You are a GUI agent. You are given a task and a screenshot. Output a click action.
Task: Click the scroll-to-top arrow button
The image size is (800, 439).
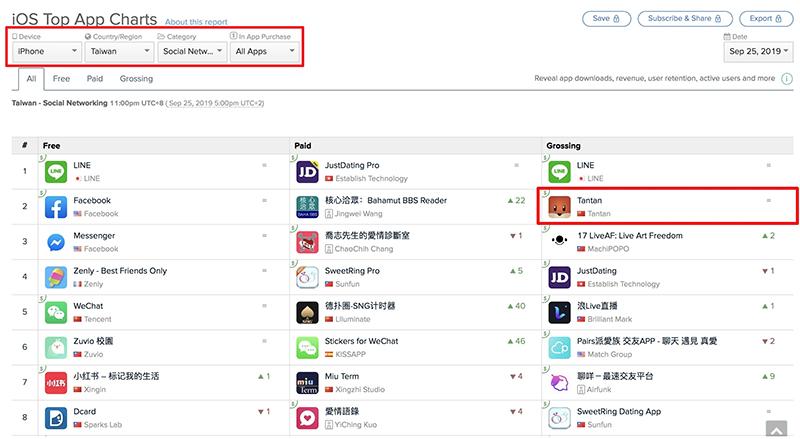coord(775,428)
